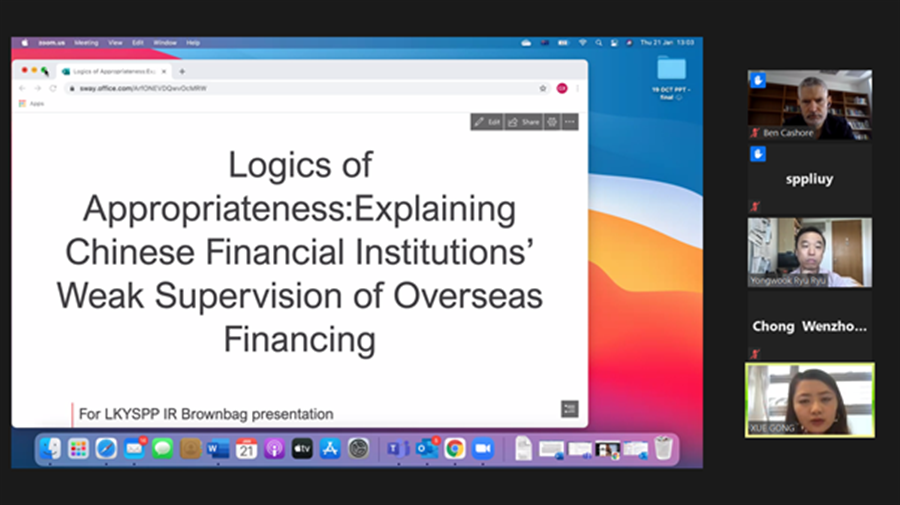Open Zoom from the Dock

coord(483,449)
